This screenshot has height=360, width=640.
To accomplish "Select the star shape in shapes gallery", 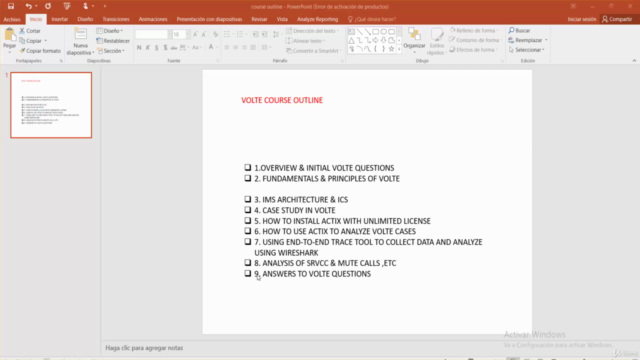I will tap(391, 49).
